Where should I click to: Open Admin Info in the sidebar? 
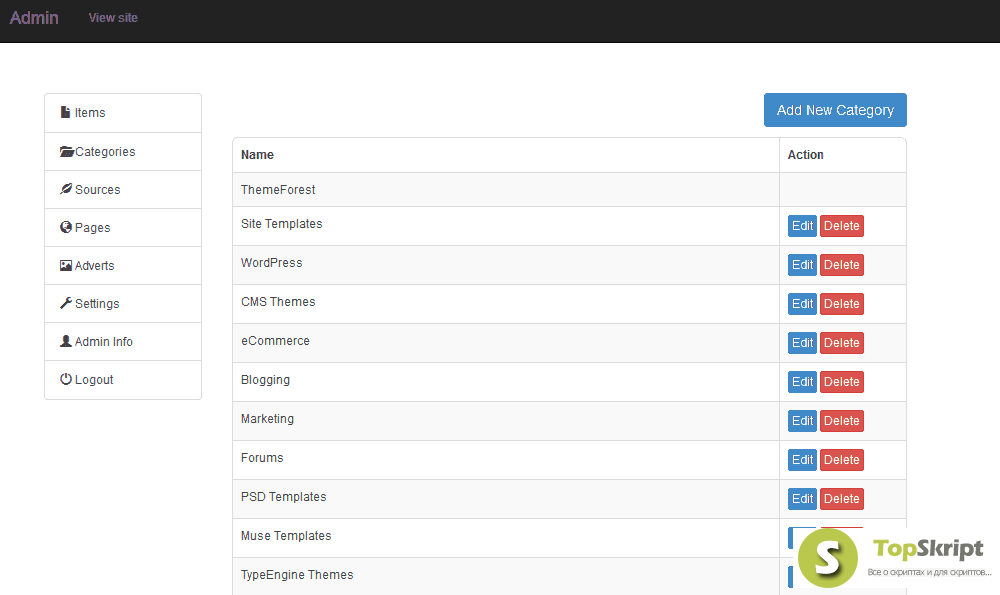123,342
